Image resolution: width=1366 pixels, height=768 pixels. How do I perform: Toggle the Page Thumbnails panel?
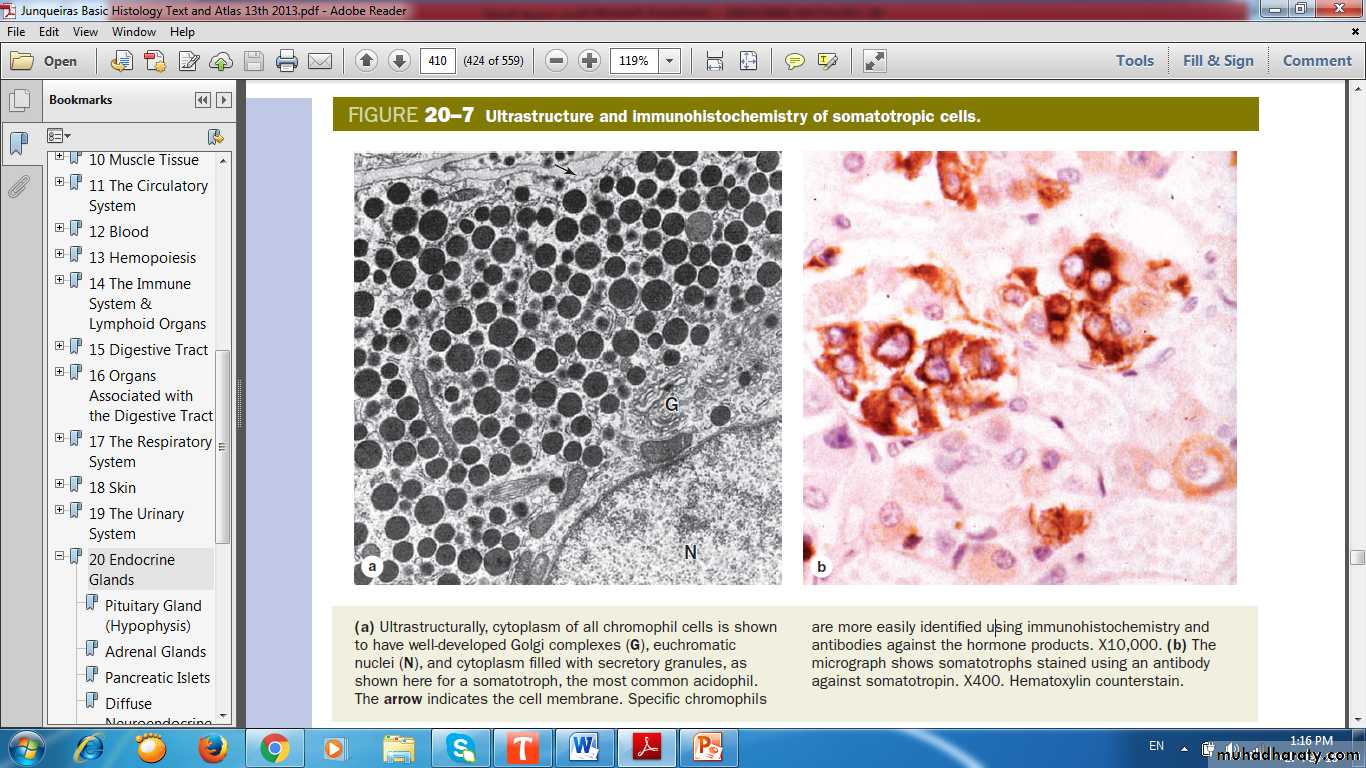tap(19, 101)
